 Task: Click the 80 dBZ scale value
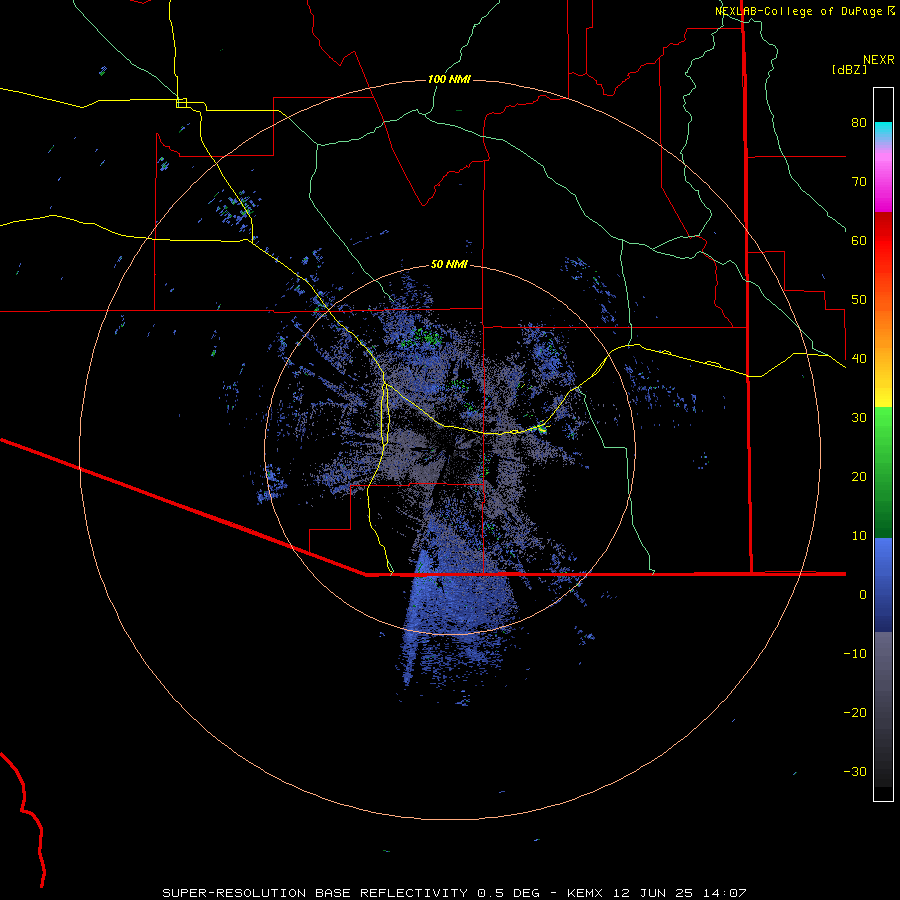pos(859,123)
